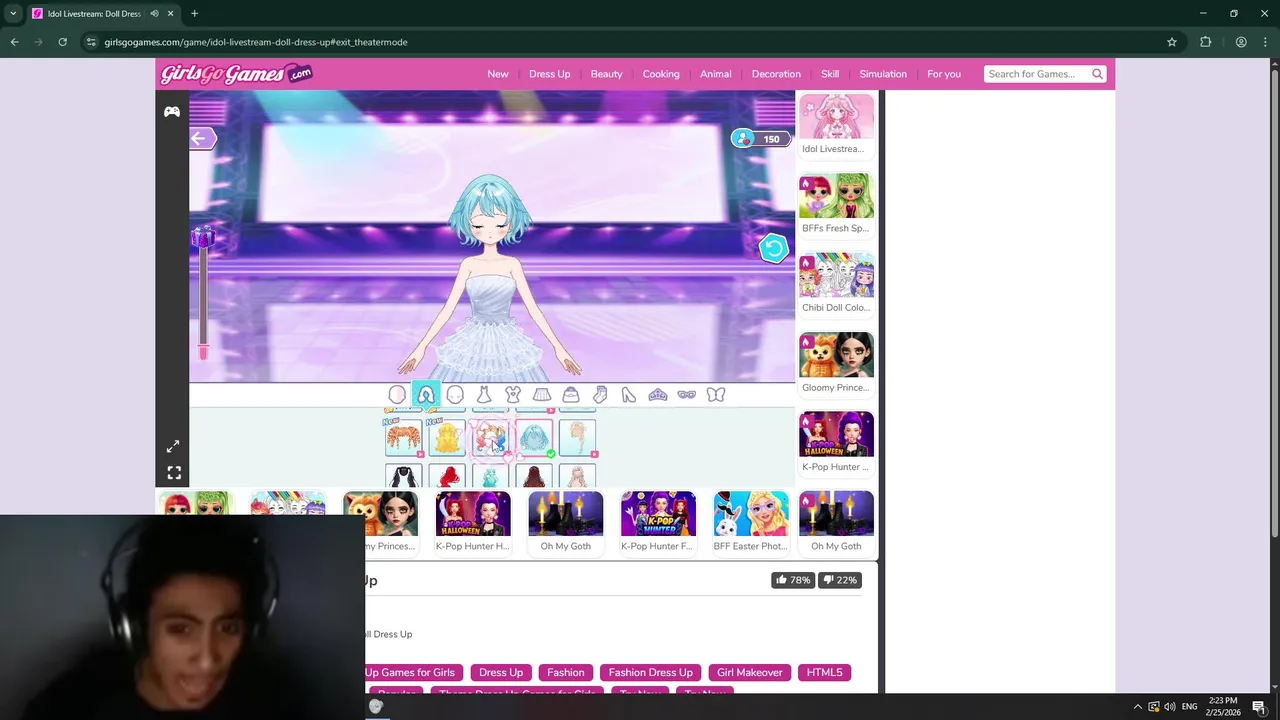The width and height of the screenshot is (1280, 720).
Task: Open the tiara crown category icon
Action: 658,395
